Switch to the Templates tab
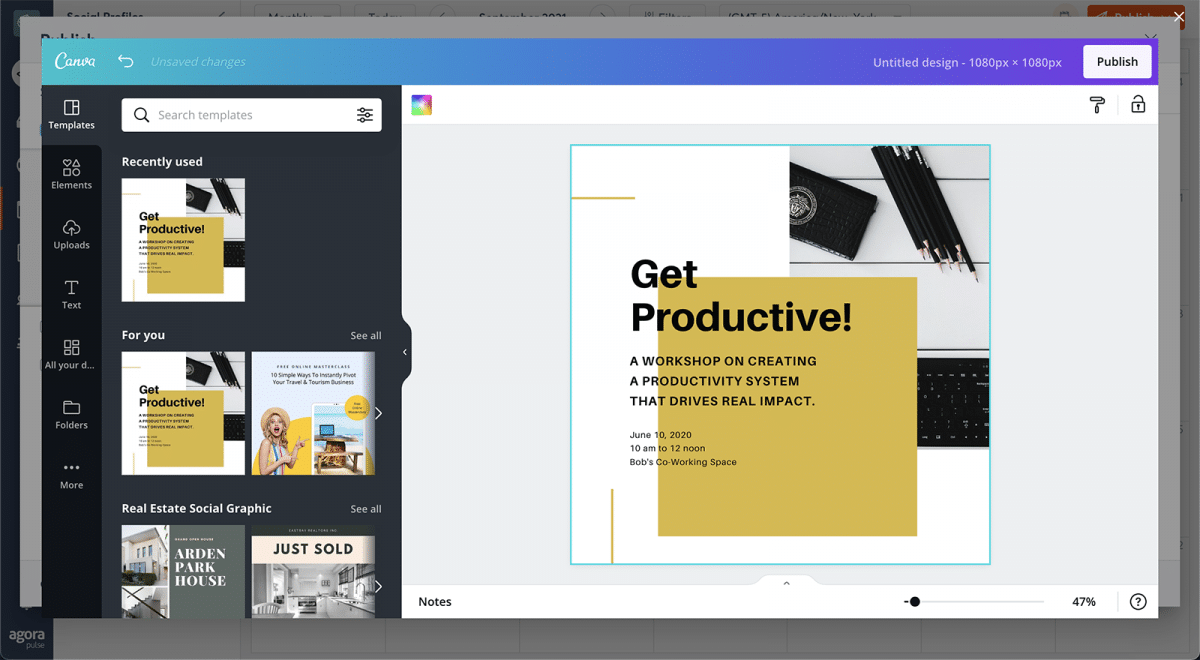Image resolution: width=1200 pixels, height=660 pixels. tap(71, 114)
